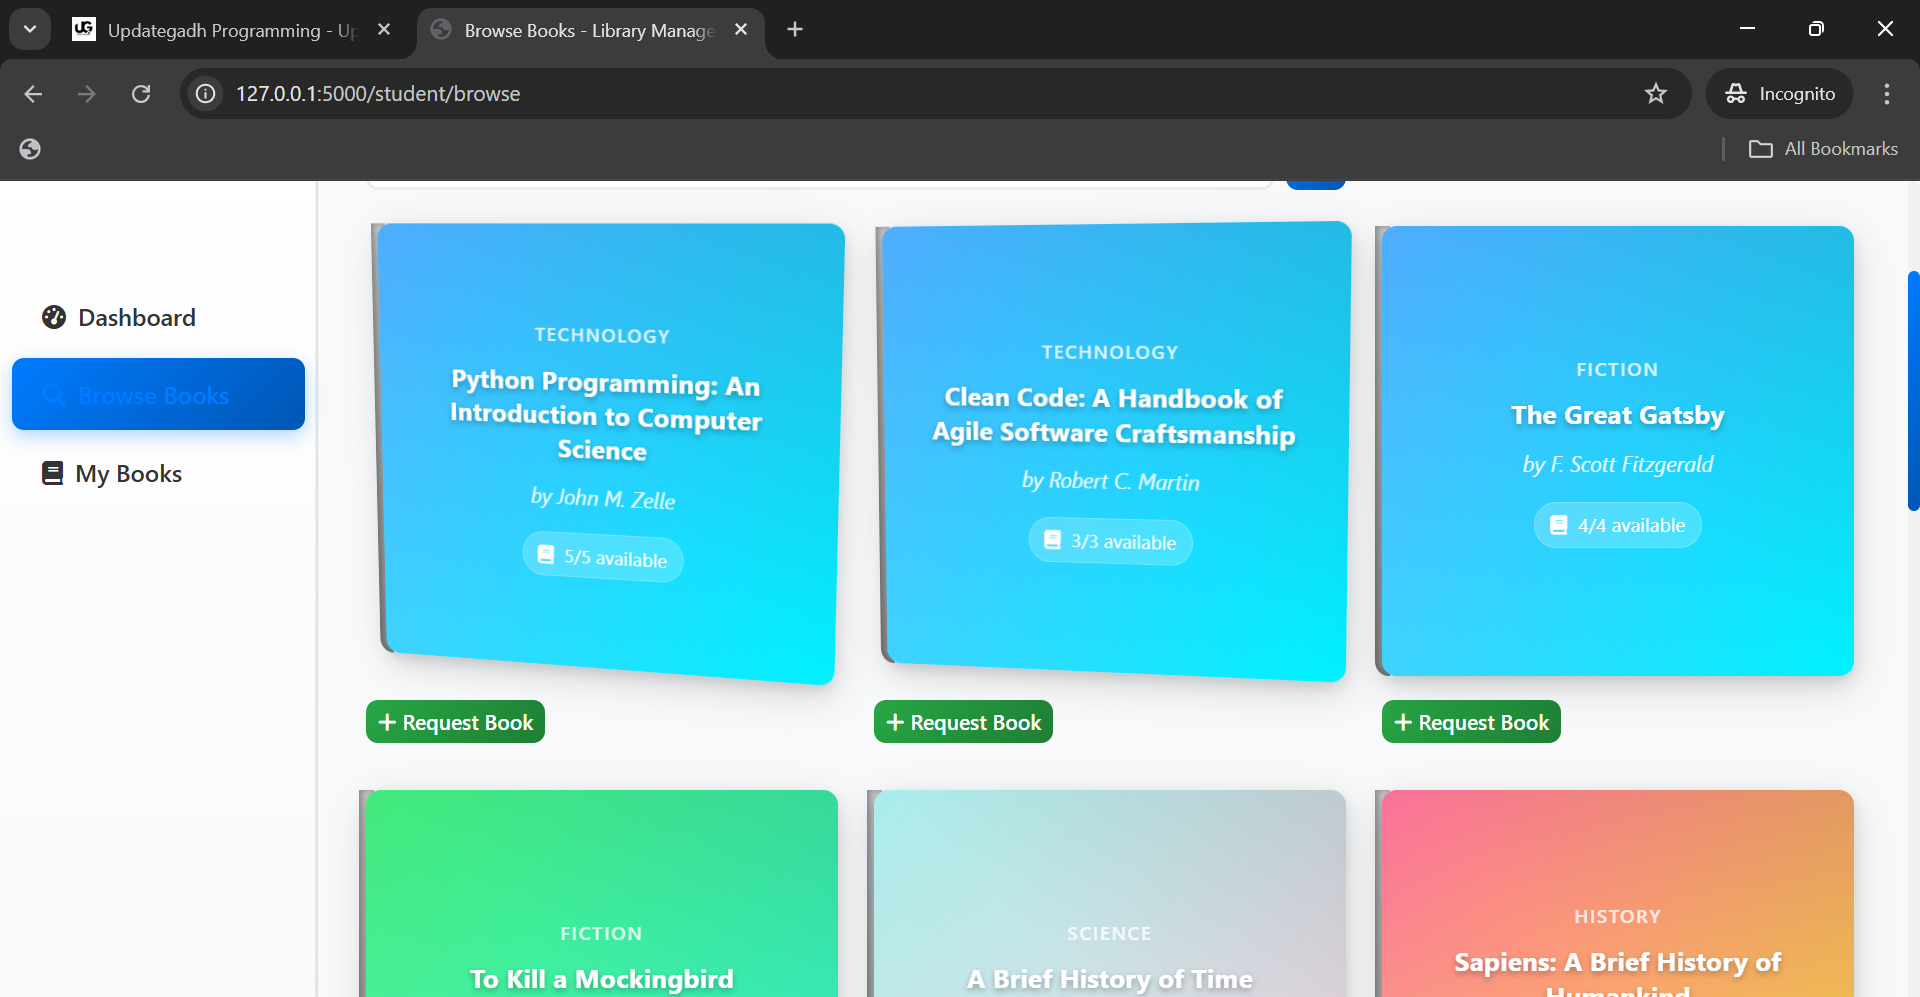Request the Clean Code book

tap(963, 722)
